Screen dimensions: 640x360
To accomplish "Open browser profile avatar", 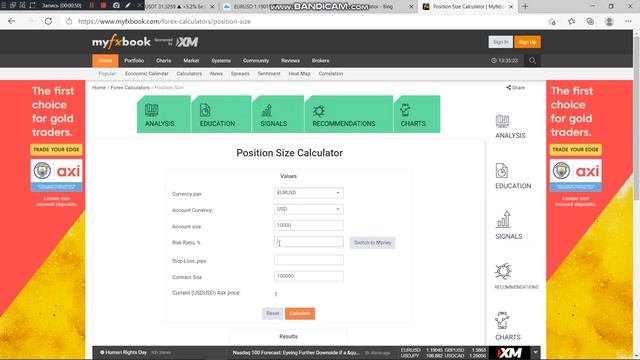I will click(609, 21).
